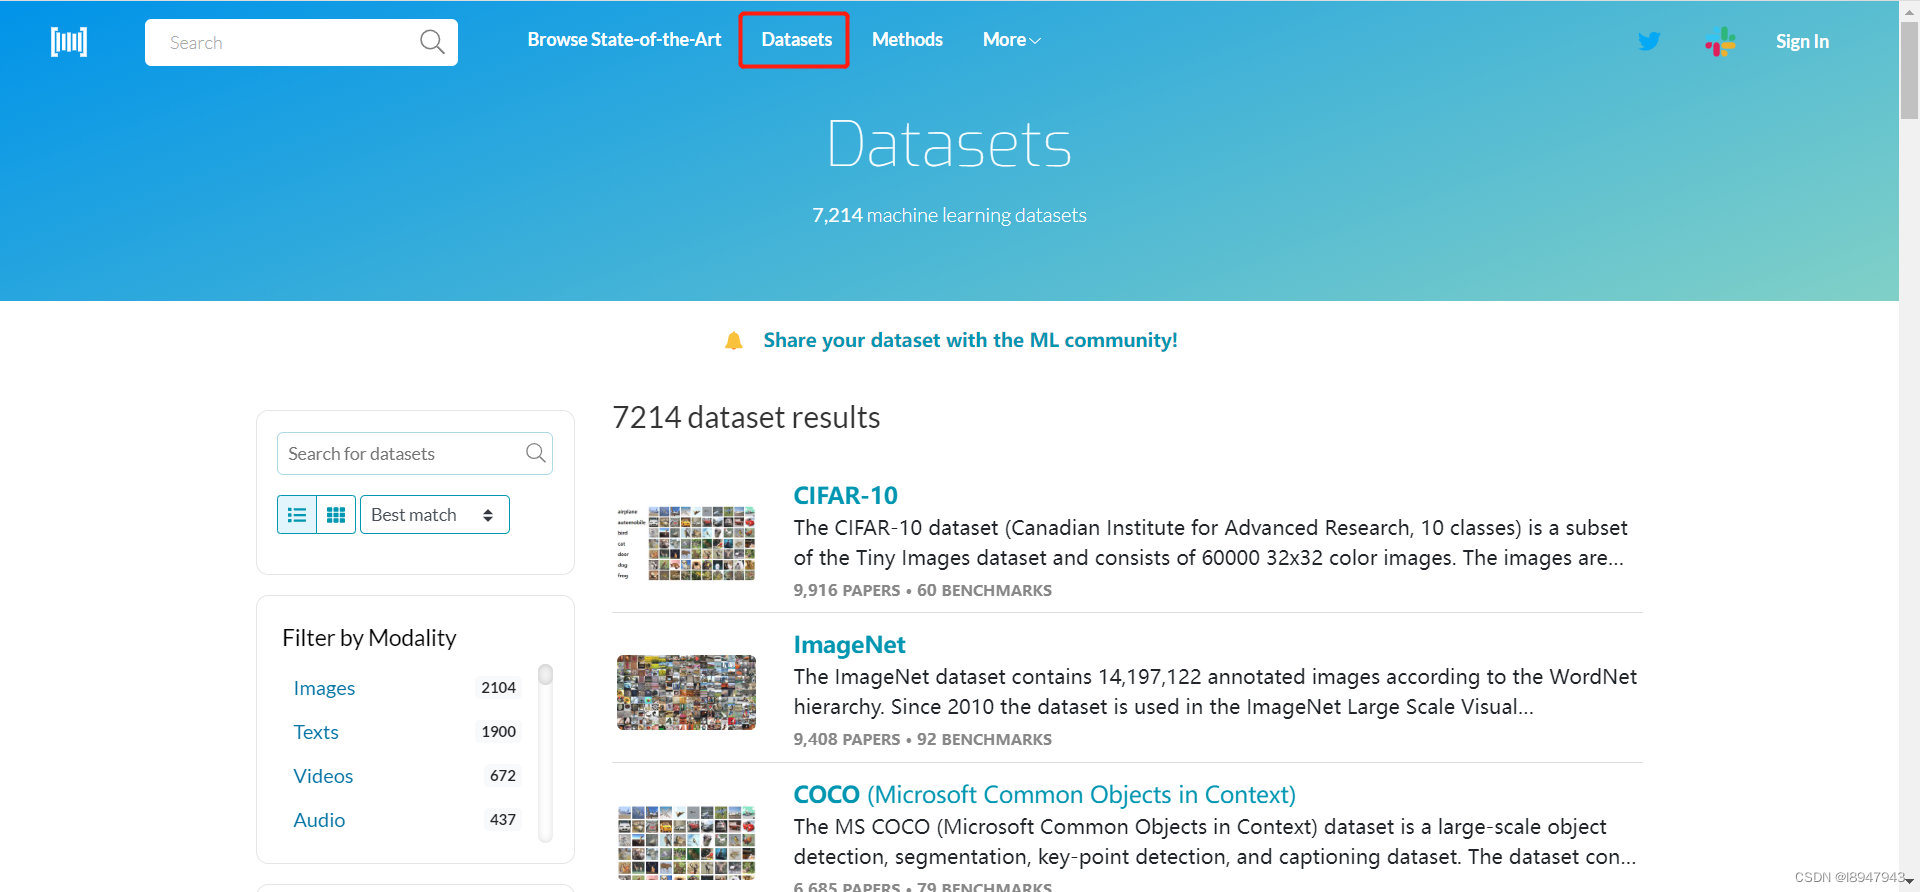The image size is (1920, 892).
Task: Open the ImageNet dataset title
Action: (849, 645)
